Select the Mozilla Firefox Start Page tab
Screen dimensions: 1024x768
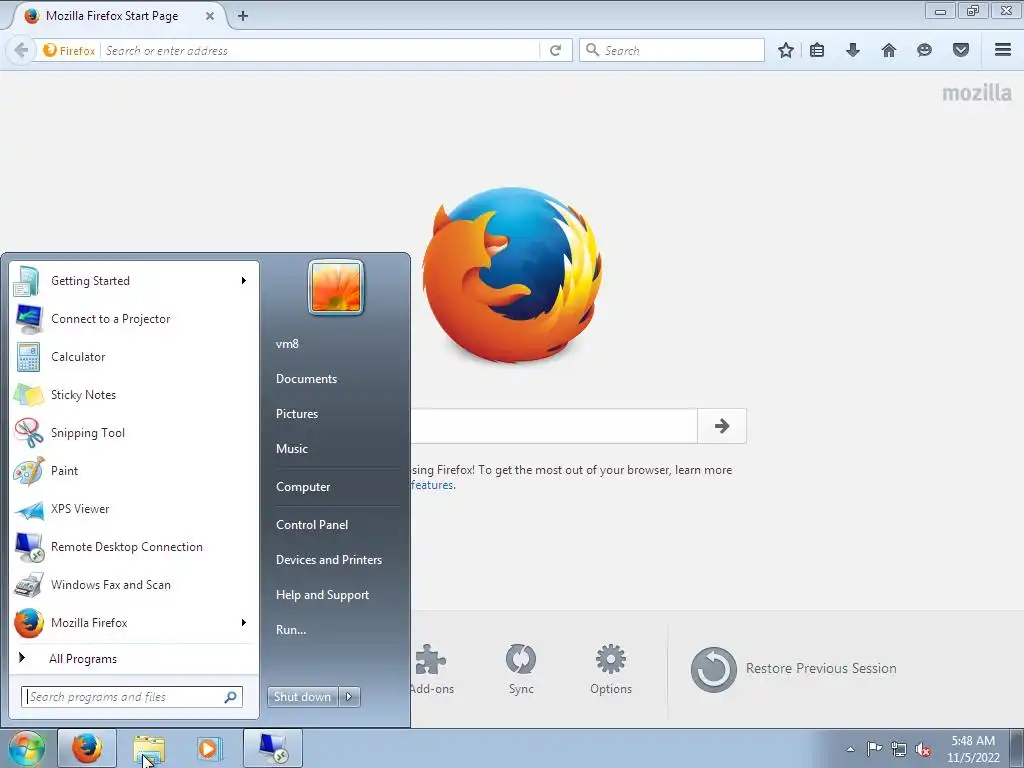118,16
